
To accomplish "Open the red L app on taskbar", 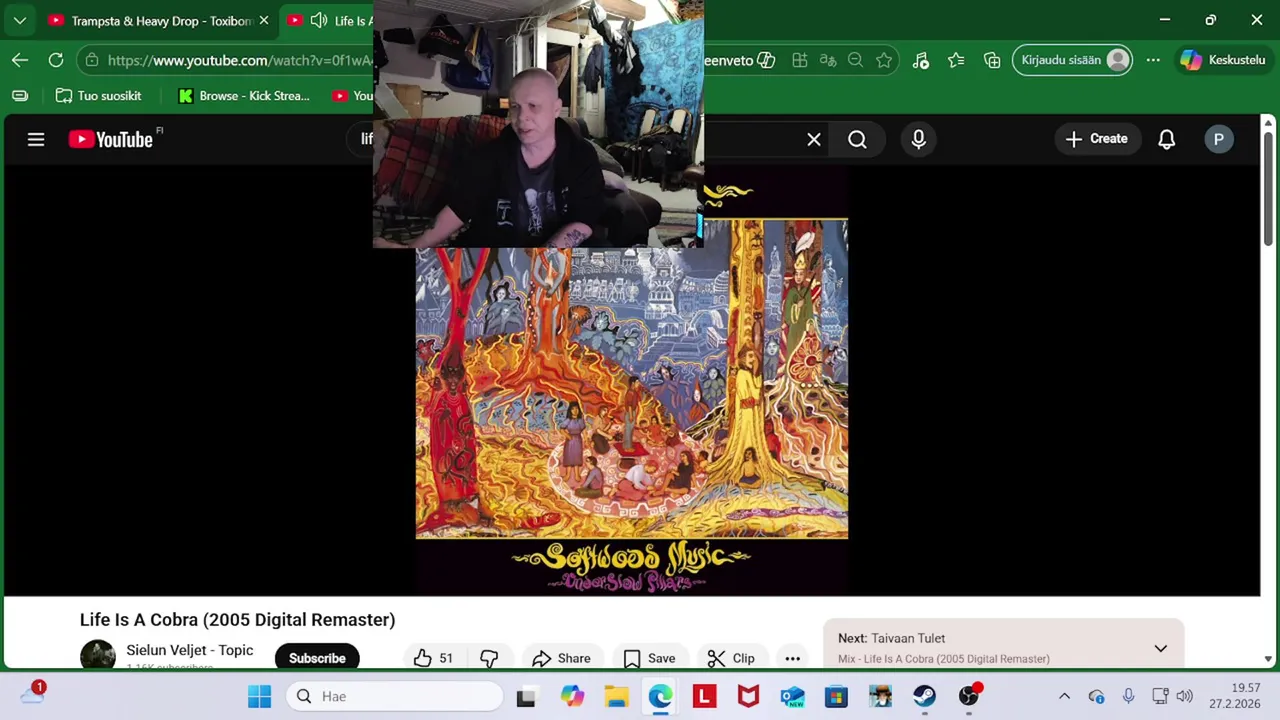I will (704, 696).
